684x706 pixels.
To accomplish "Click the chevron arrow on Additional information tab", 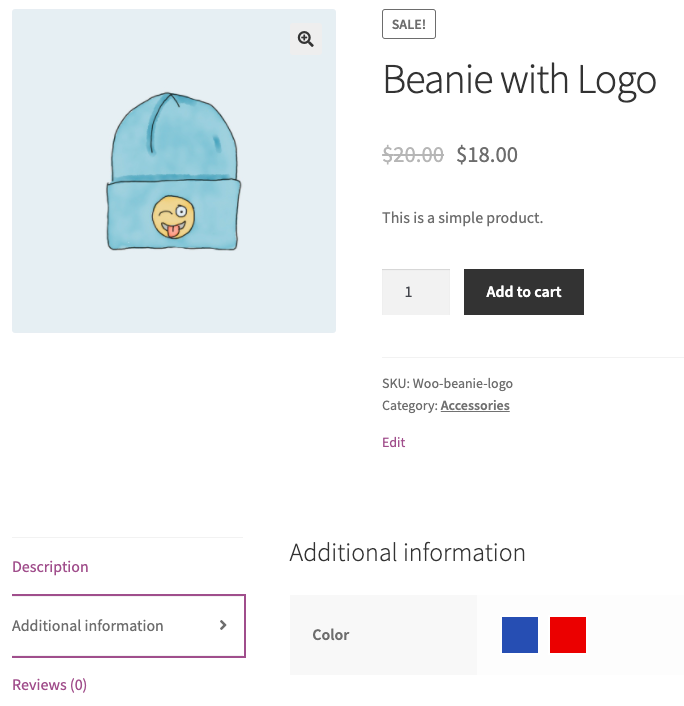I will [223, 625].
